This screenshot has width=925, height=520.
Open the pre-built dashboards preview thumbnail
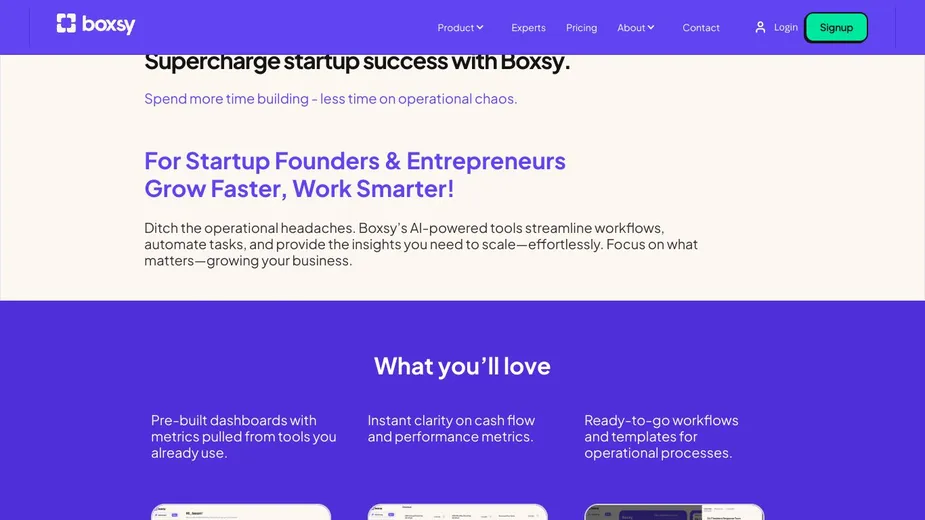(241, 512)
